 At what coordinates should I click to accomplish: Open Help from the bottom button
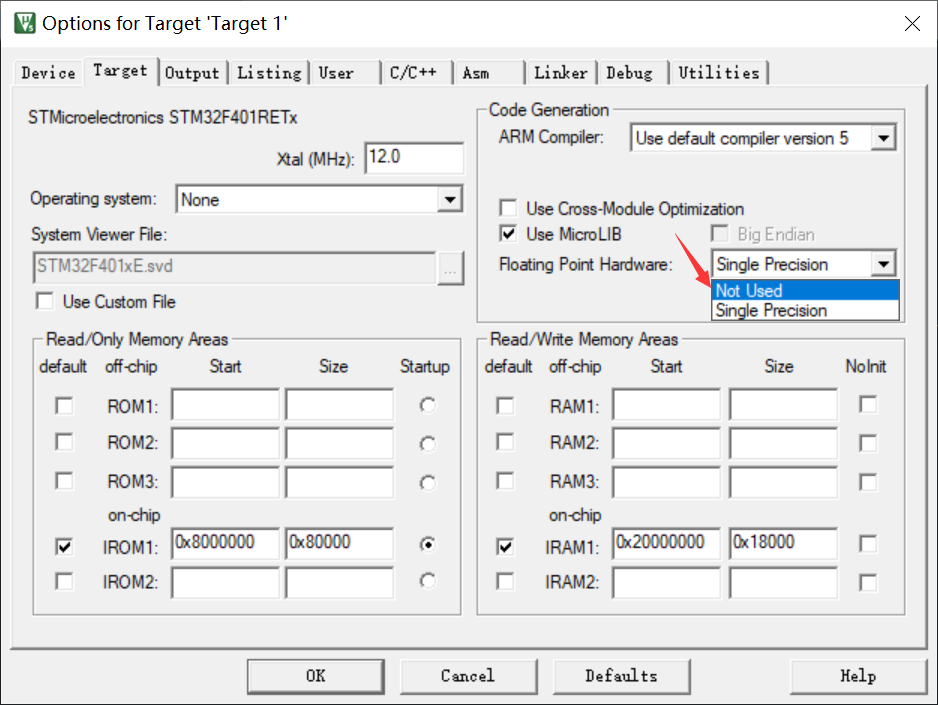pos(858,675)
